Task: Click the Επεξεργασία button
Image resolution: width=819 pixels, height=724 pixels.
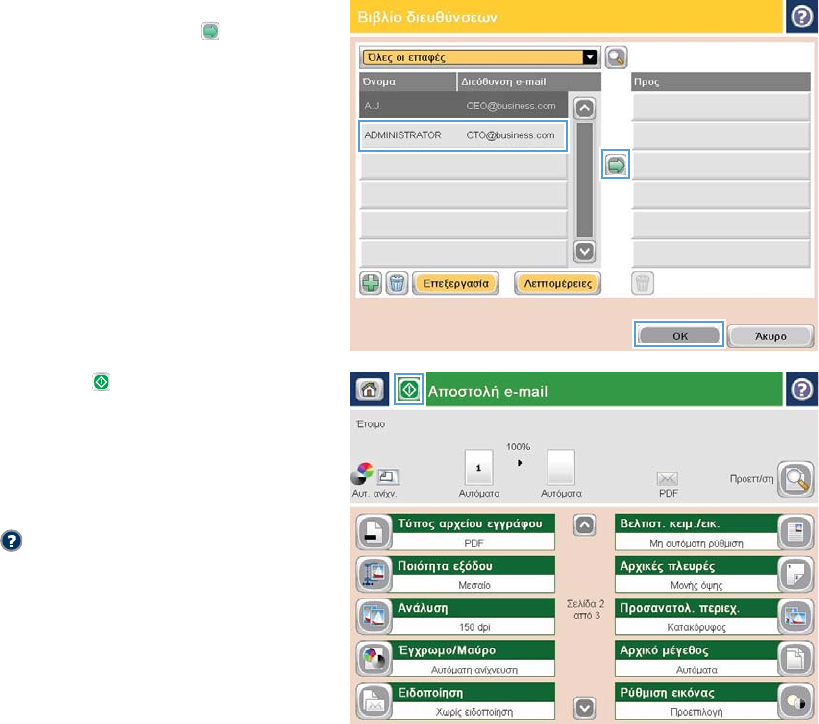Action: (455, 284)
